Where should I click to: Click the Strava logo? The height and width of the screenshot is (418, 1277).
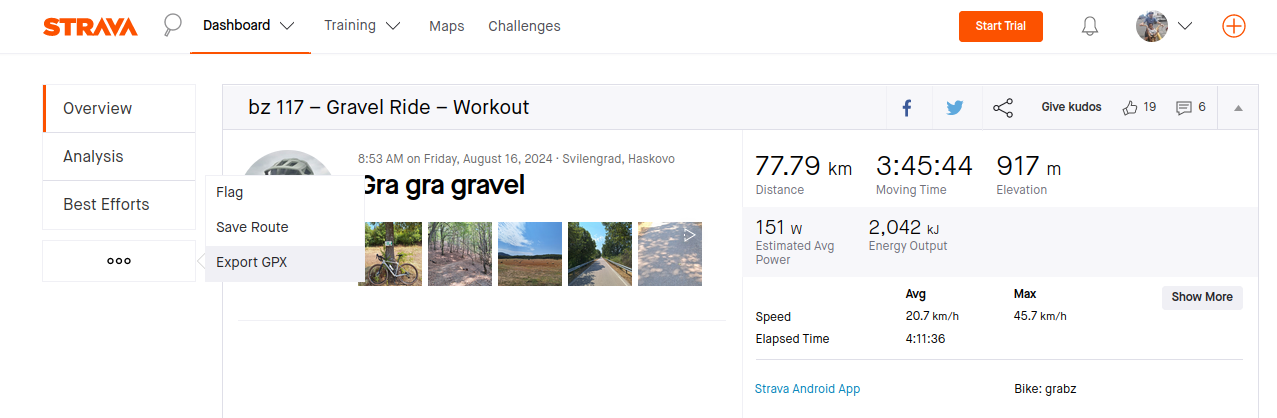click(x=90, y=27)
